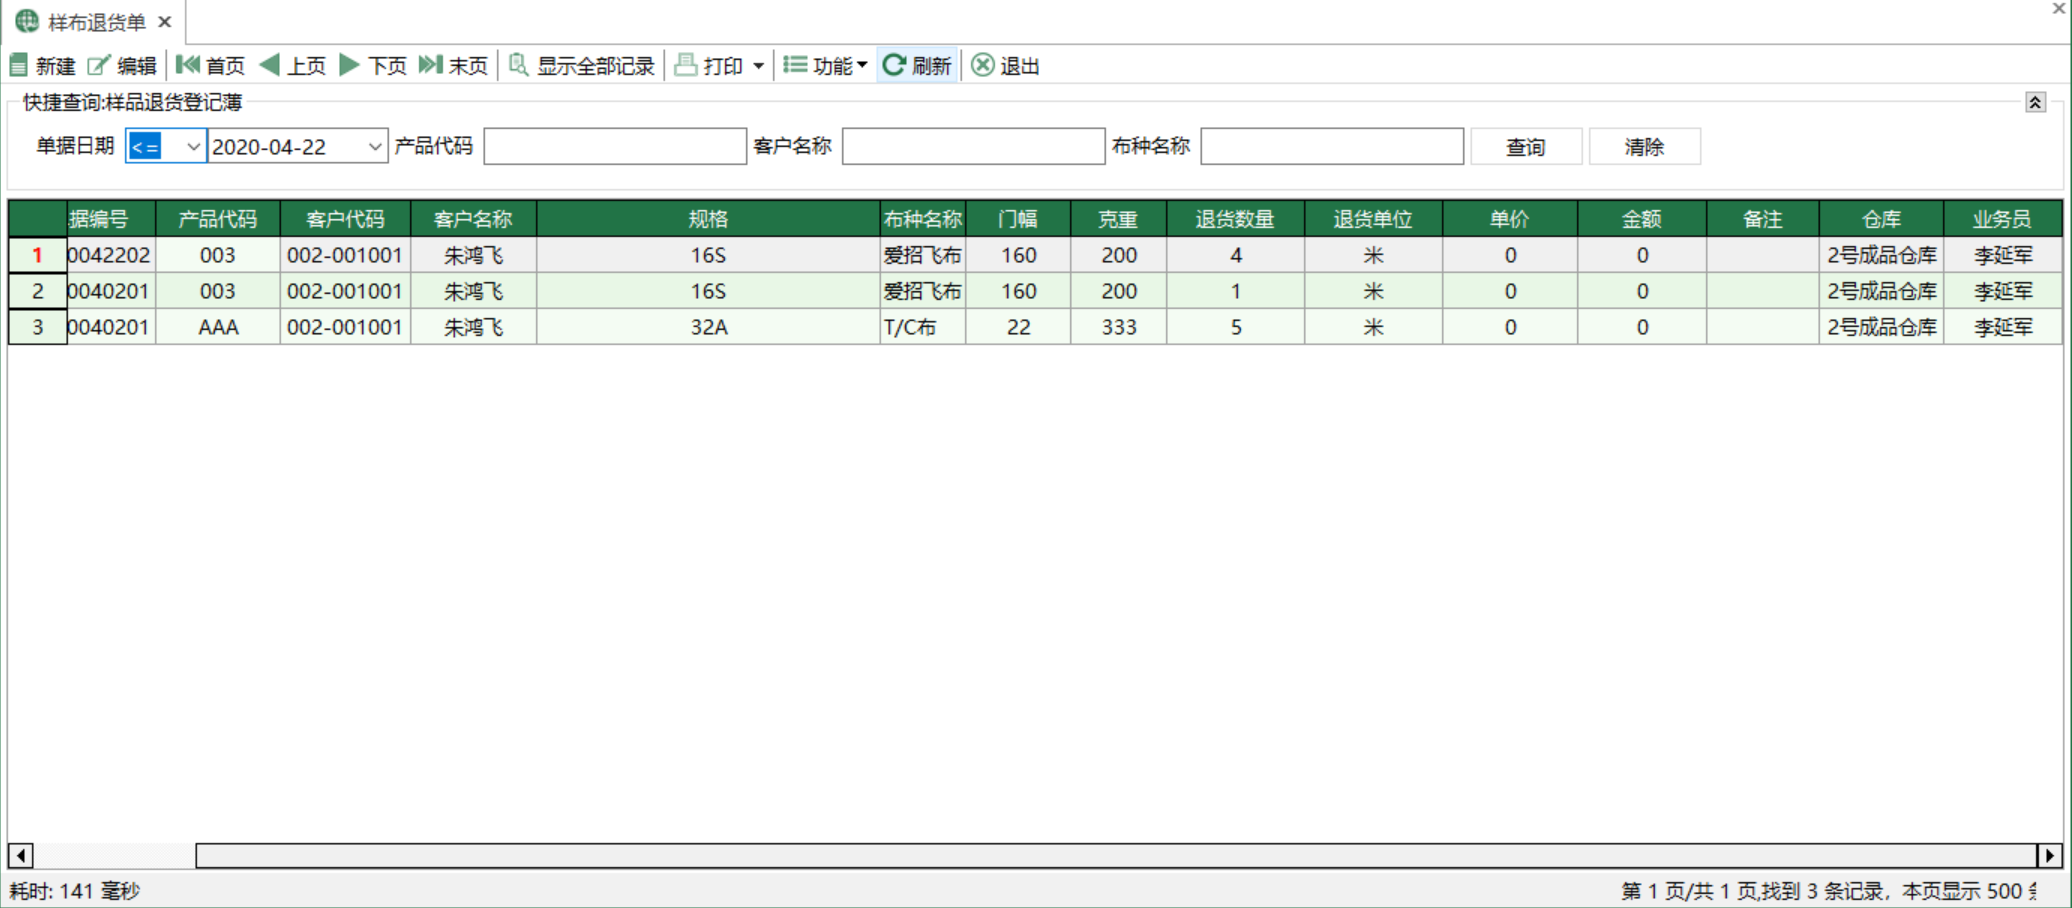
Task: Click the AAA product code cell
Action: pos(218,327)
